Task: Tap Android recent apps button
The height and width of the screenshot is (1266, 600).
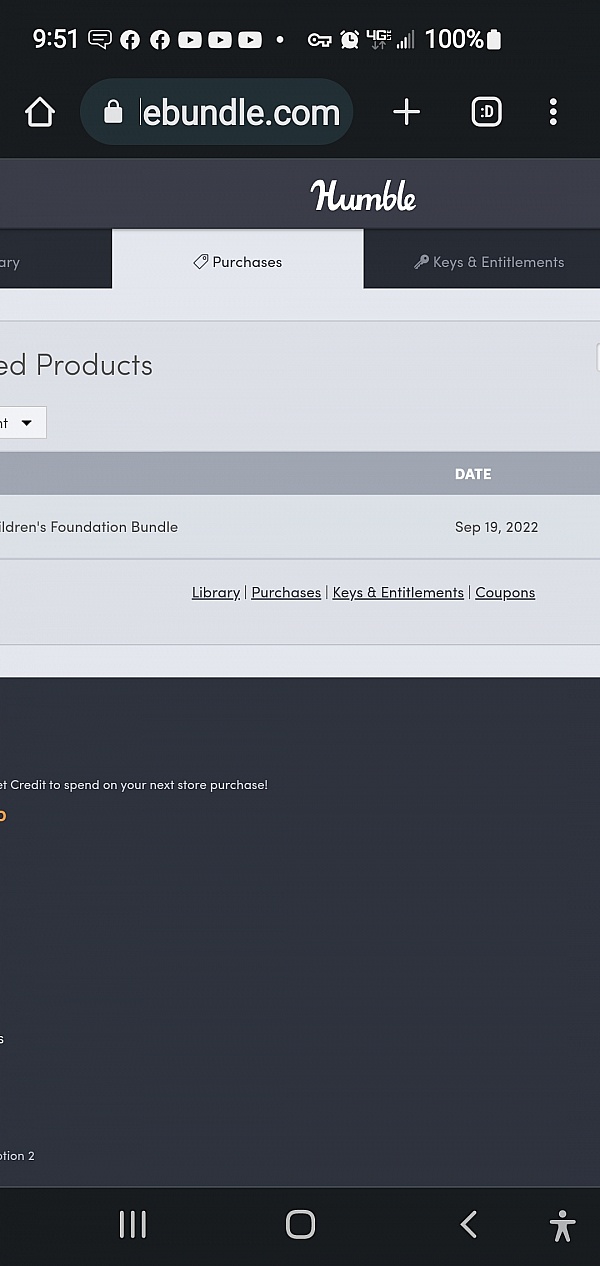Action: pyautogui.click(x=133, y=1224)
